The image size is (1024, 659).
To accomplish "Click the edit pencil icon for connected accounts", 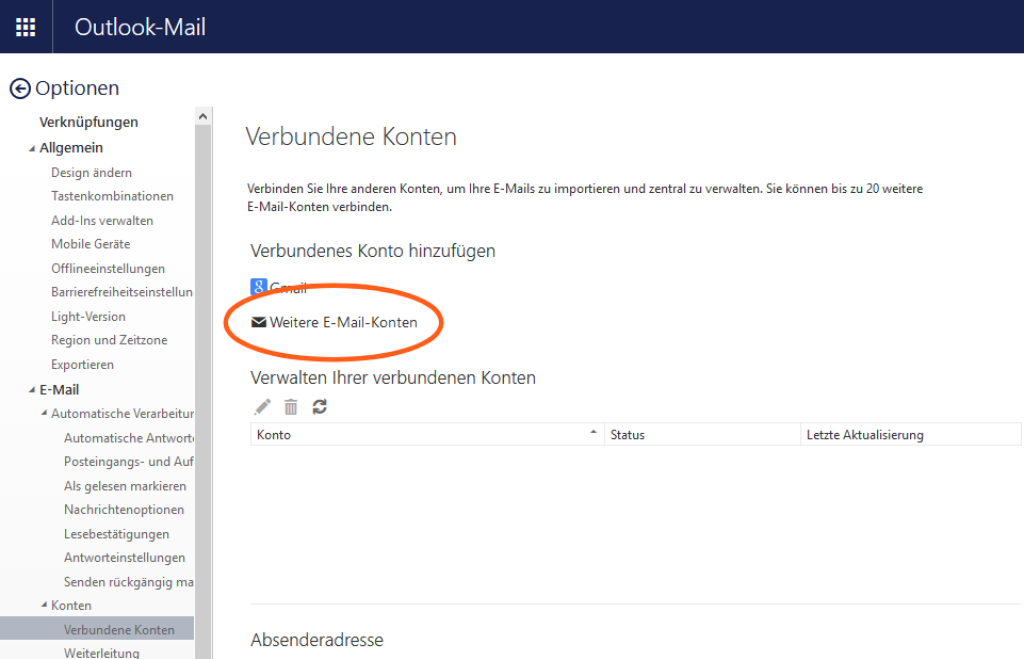I will coord(262,408).
